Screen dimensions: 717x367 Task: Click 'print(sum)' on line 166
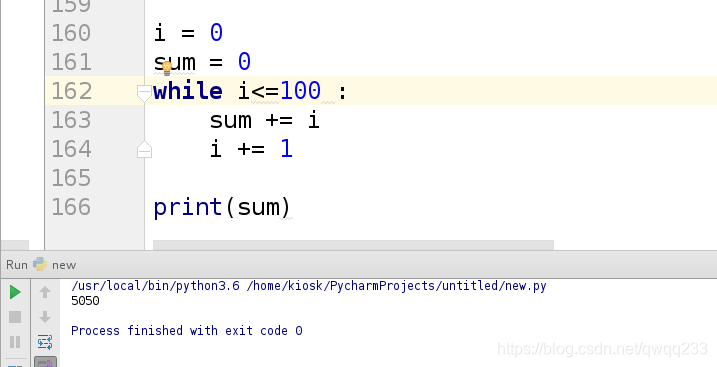pyautogui.click(x=222, y=207)
